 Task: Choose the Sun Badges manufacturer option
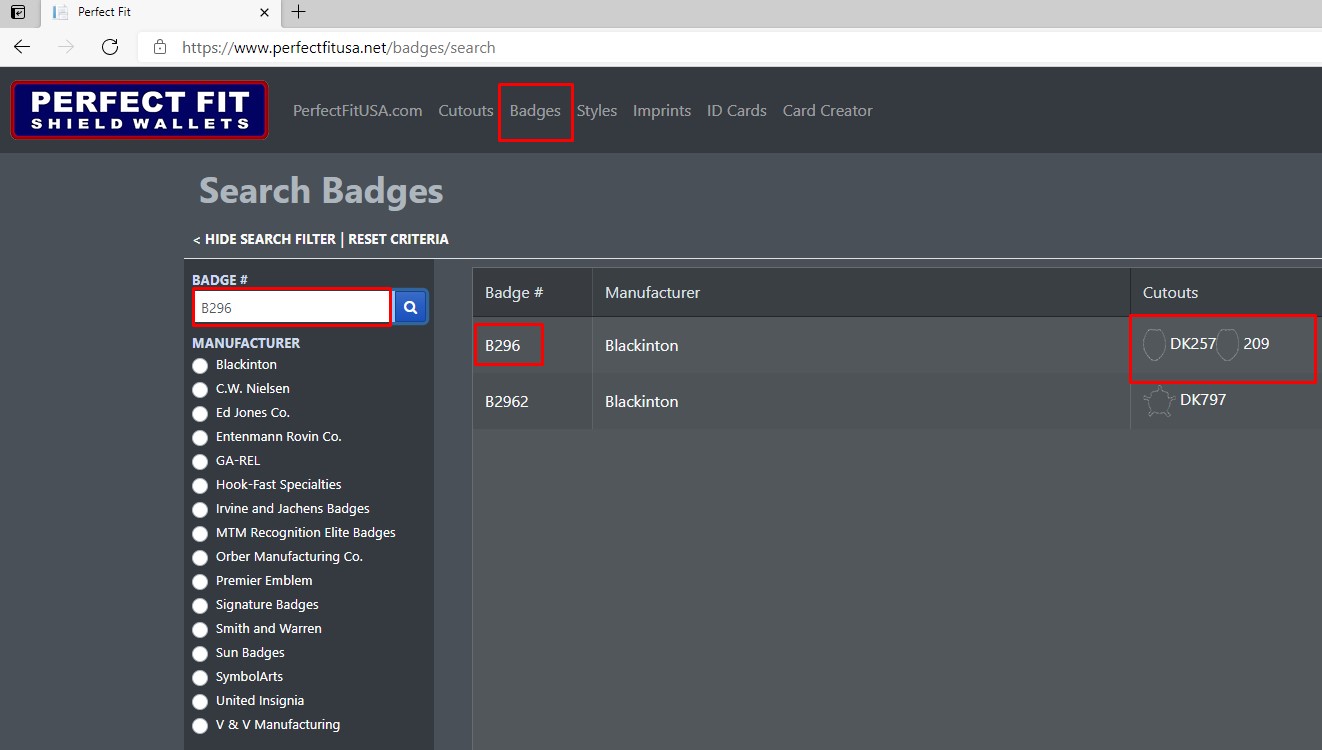pos(200,654)
